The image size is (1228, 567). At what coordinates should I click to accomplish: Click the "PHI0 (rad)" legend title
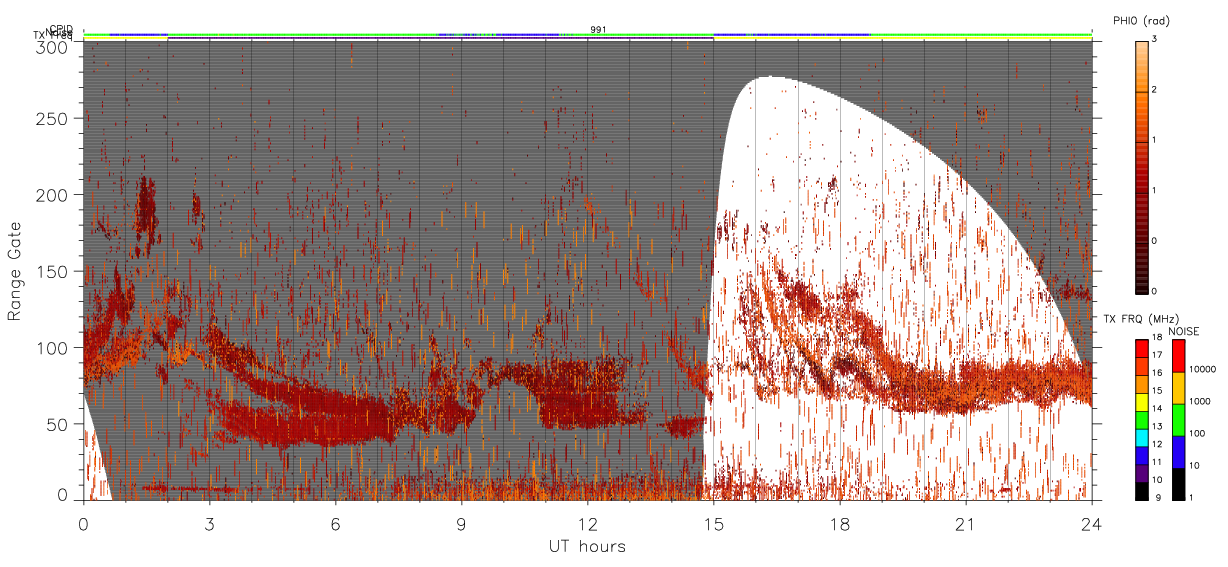[1140, 21]
